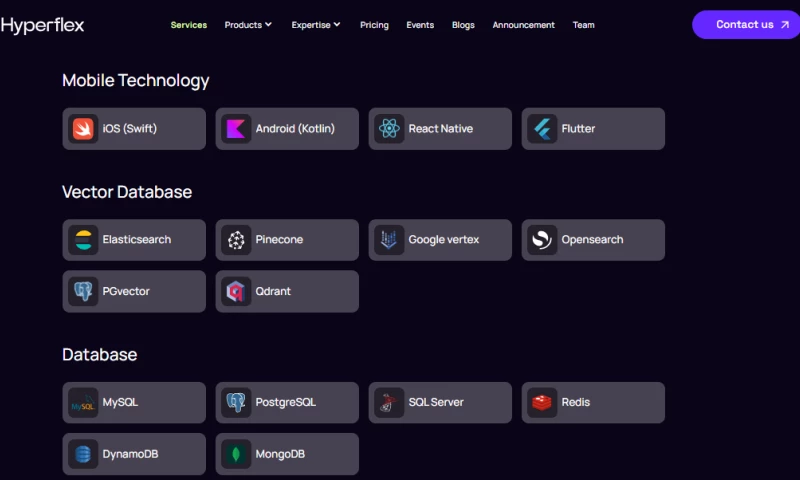Select the Qdrant label

coord(273,291)
